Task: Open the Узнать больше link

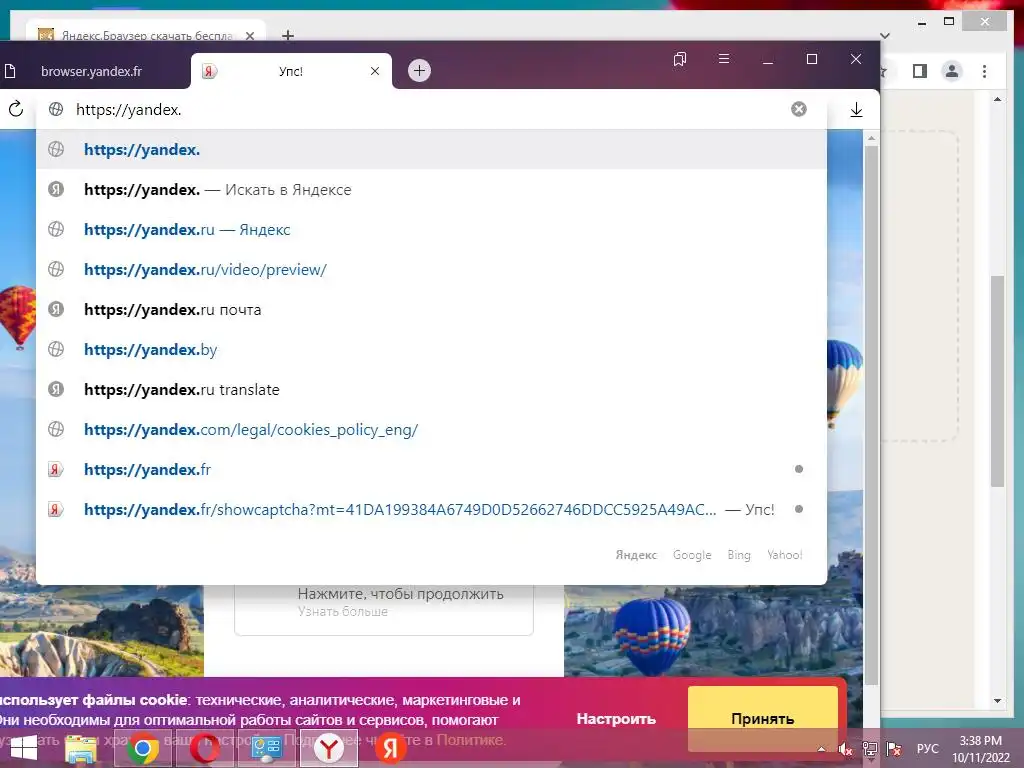Action: [343, 612]
